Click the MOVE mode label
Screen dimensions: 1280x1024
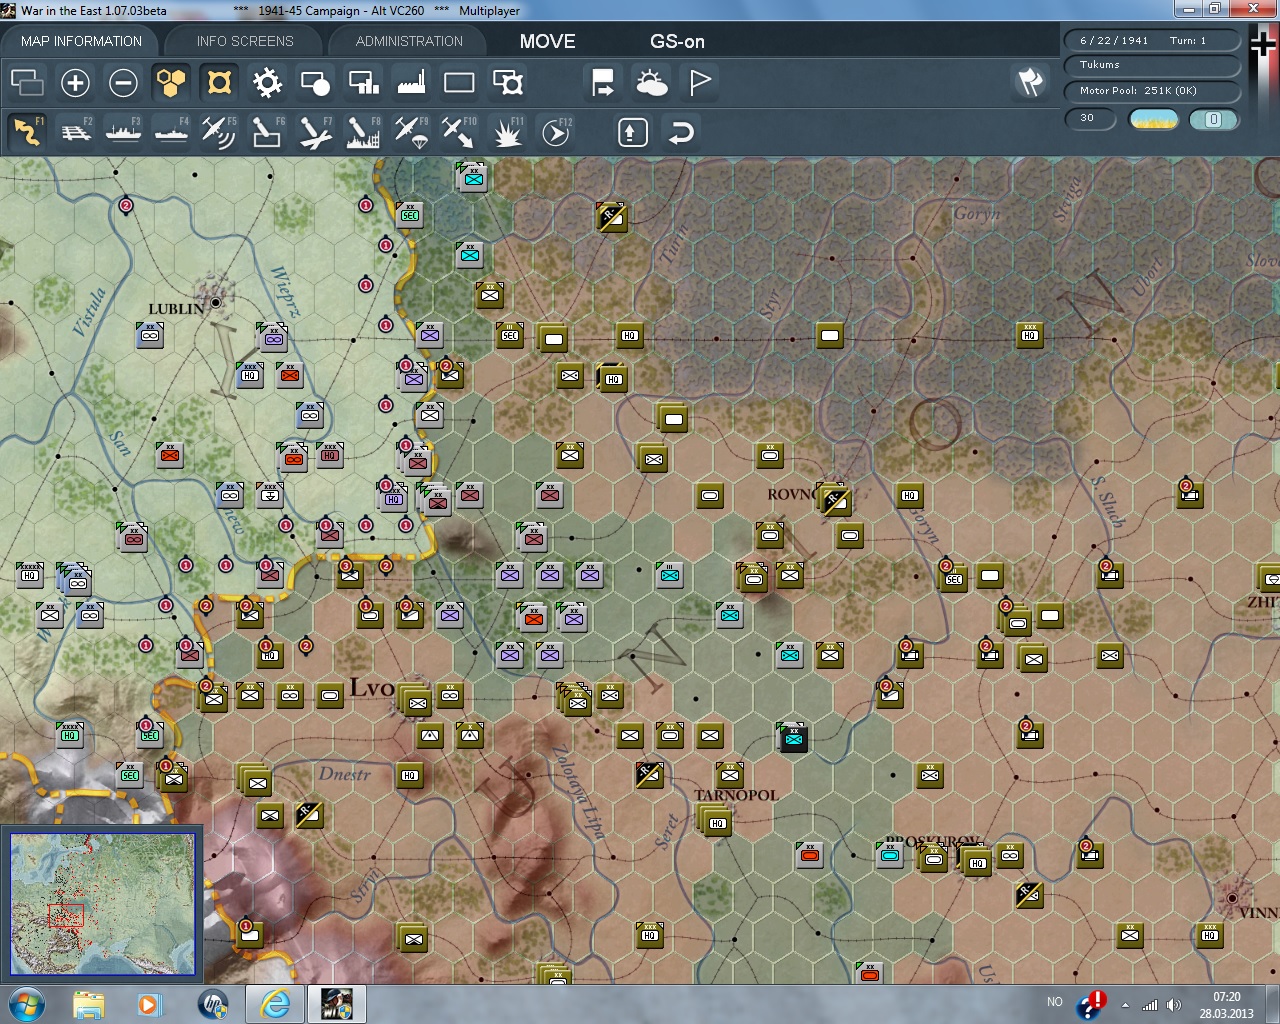(x=547, y=41)
